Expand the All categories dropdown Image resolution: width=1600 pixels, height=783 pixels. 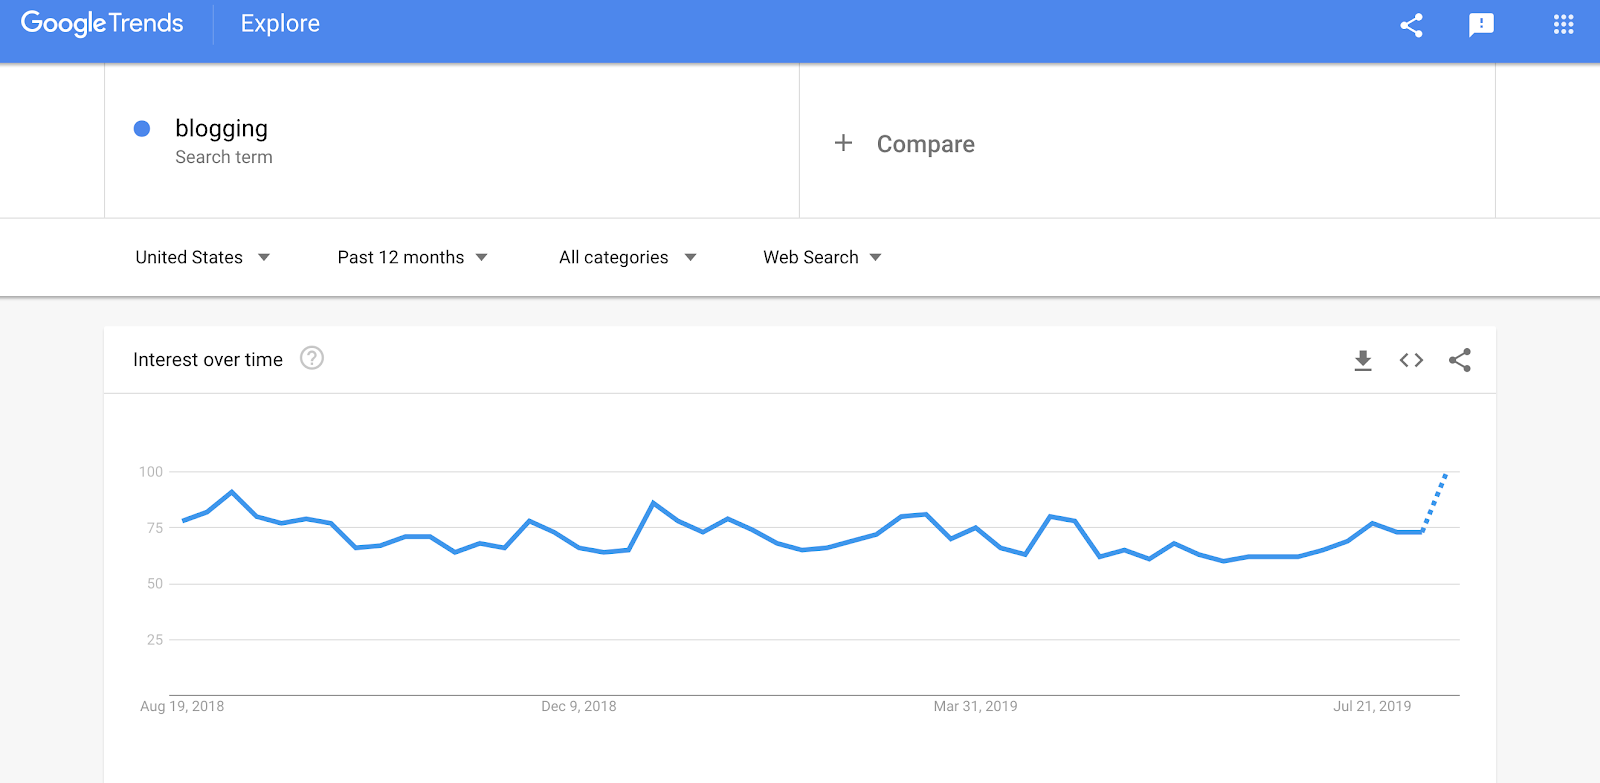625,257
